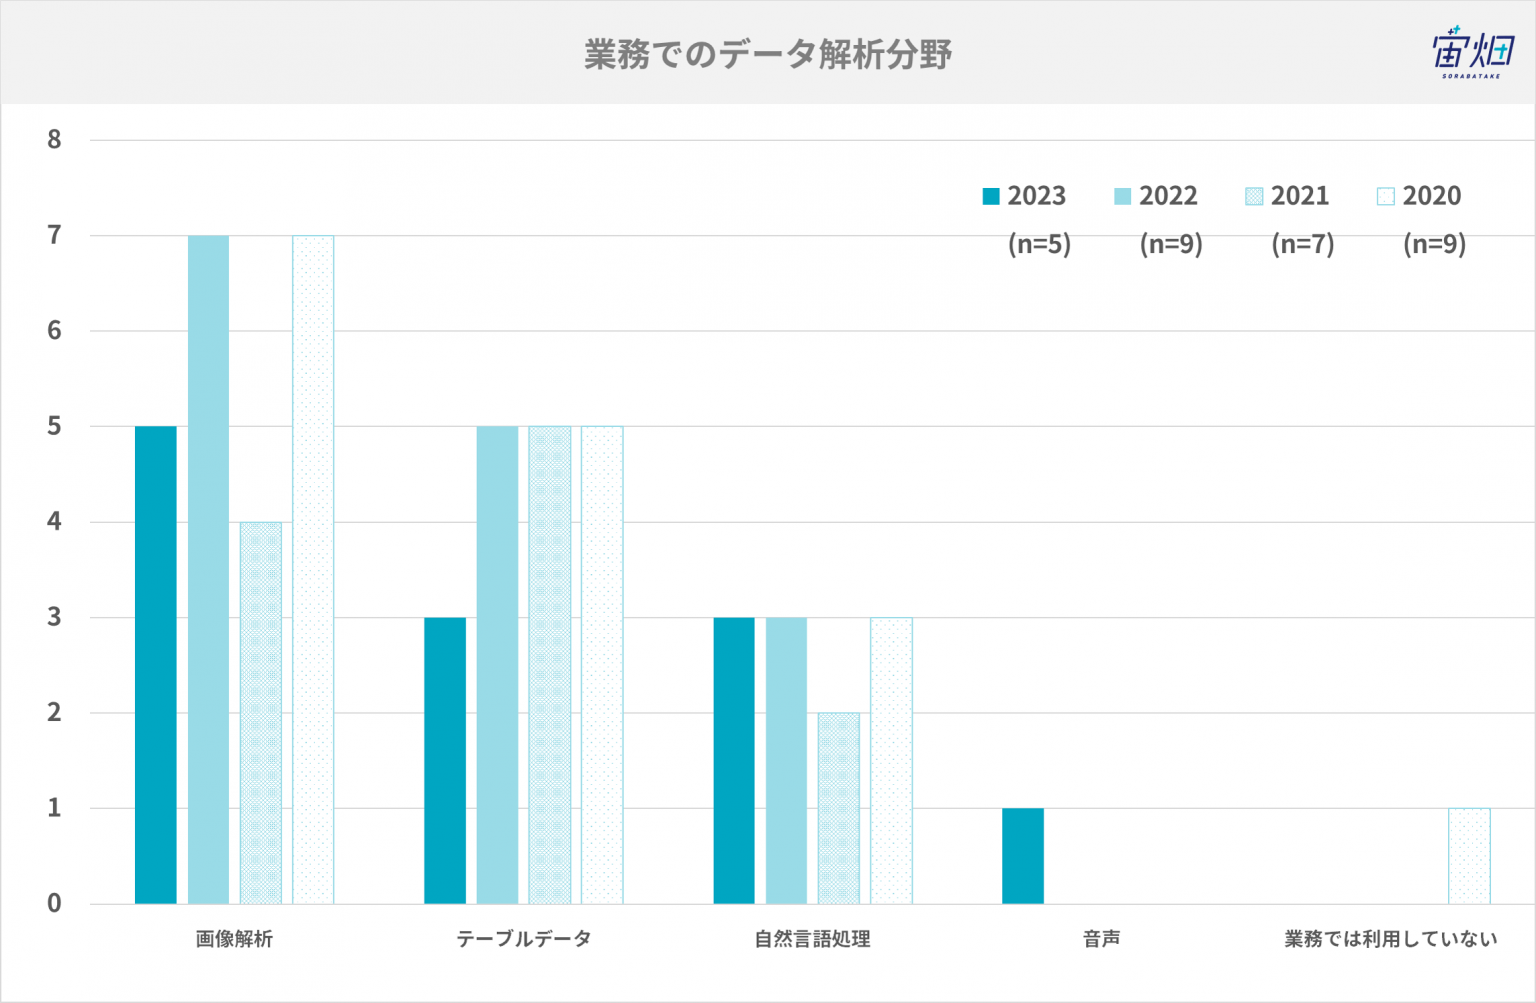The image size is (1536, 1003).
Task: Click the 2023 bar for 音声
Action: [1023, 856]
